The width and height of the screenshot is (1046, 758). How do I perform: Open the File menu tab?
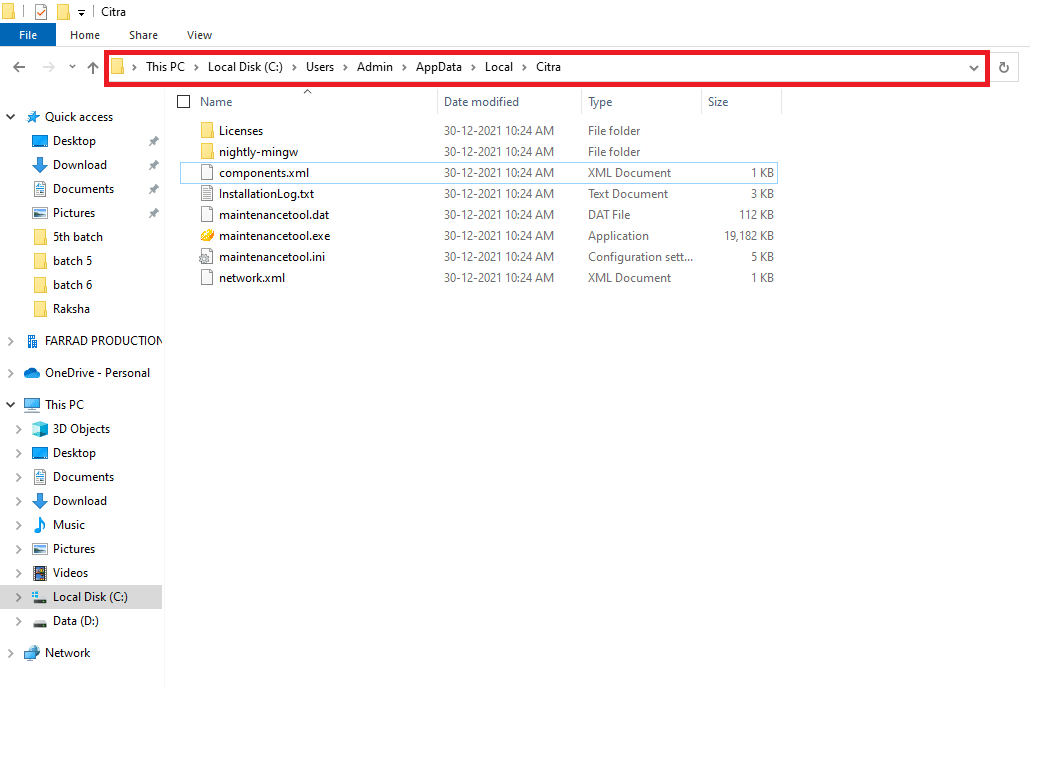pos(28,35)
